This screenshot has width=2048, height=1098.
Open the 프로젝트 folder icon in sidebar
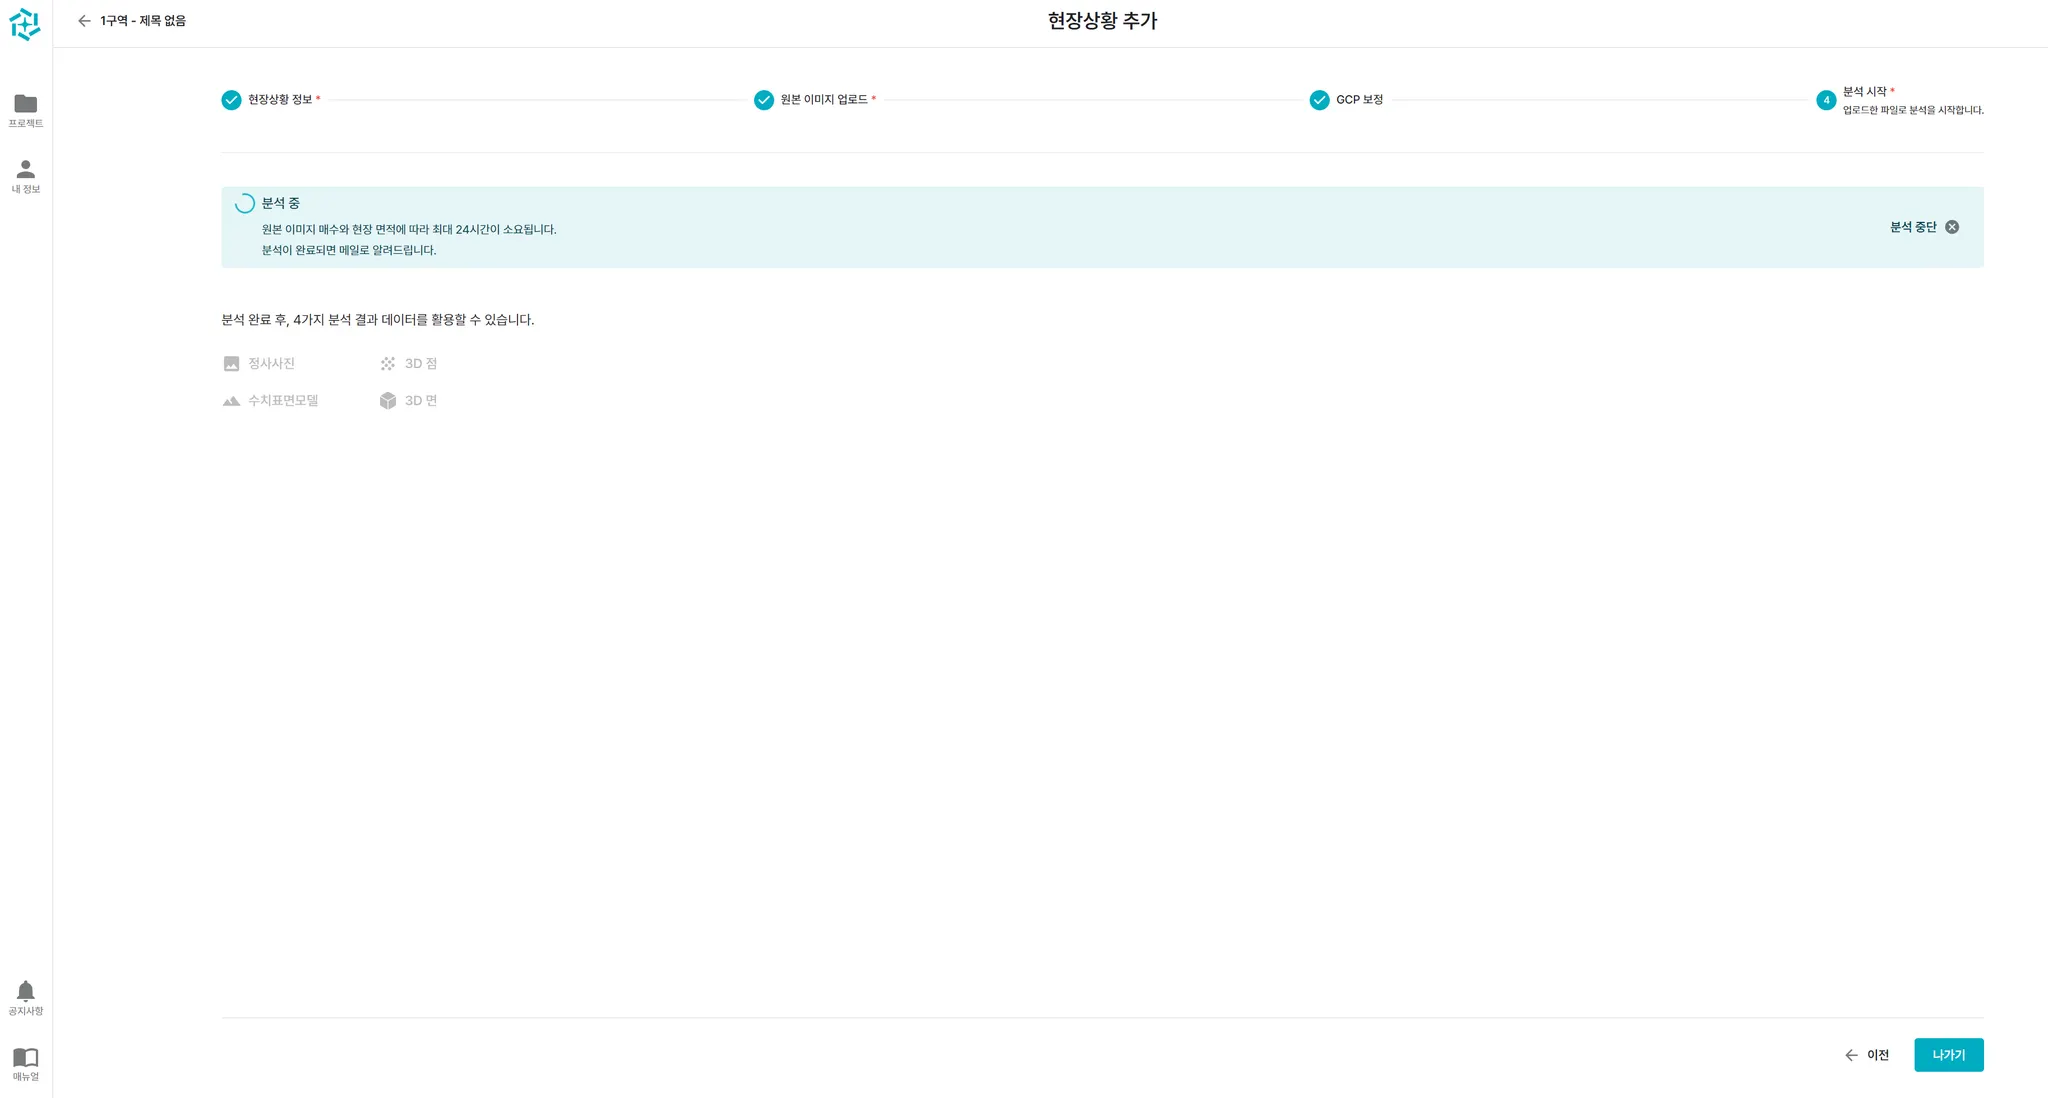click(x=25, y=104)
